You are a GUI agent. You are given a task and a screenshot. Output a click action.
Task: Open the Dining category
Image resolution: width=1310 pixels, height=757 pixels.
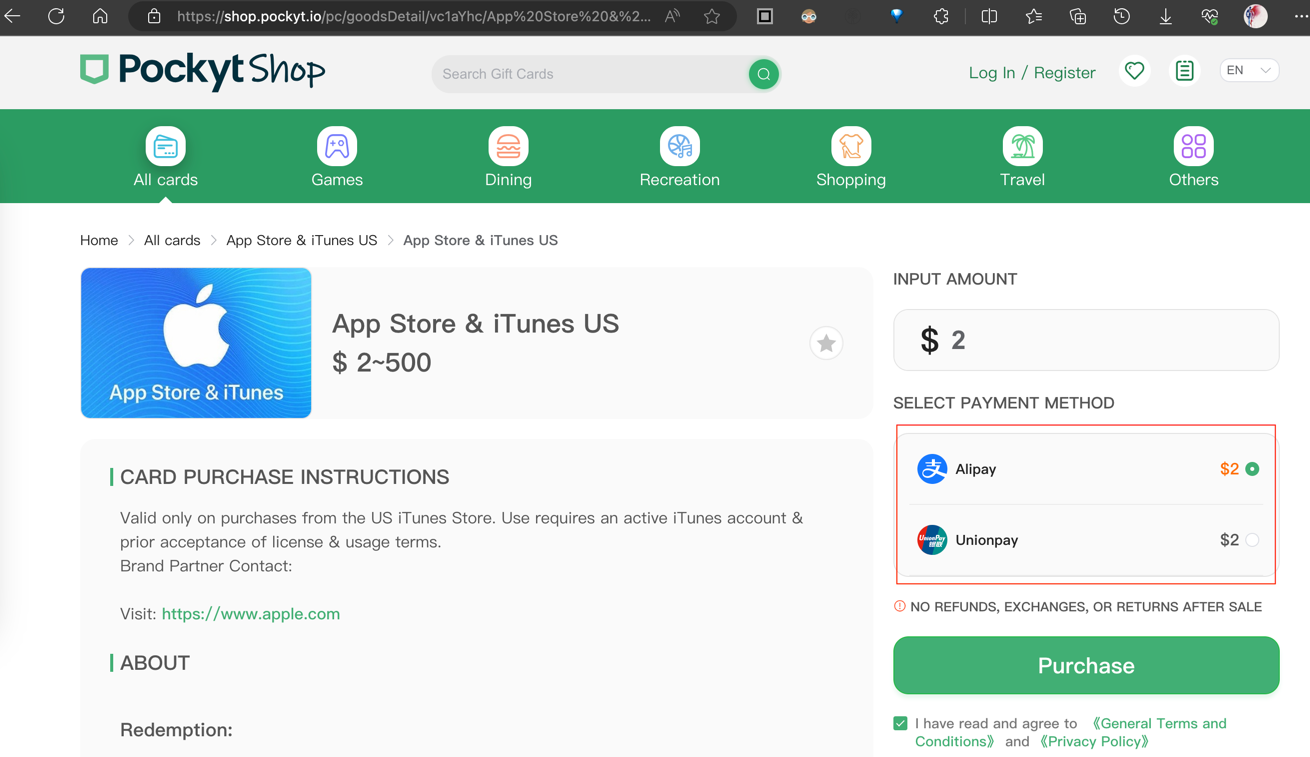coord(508,158)
